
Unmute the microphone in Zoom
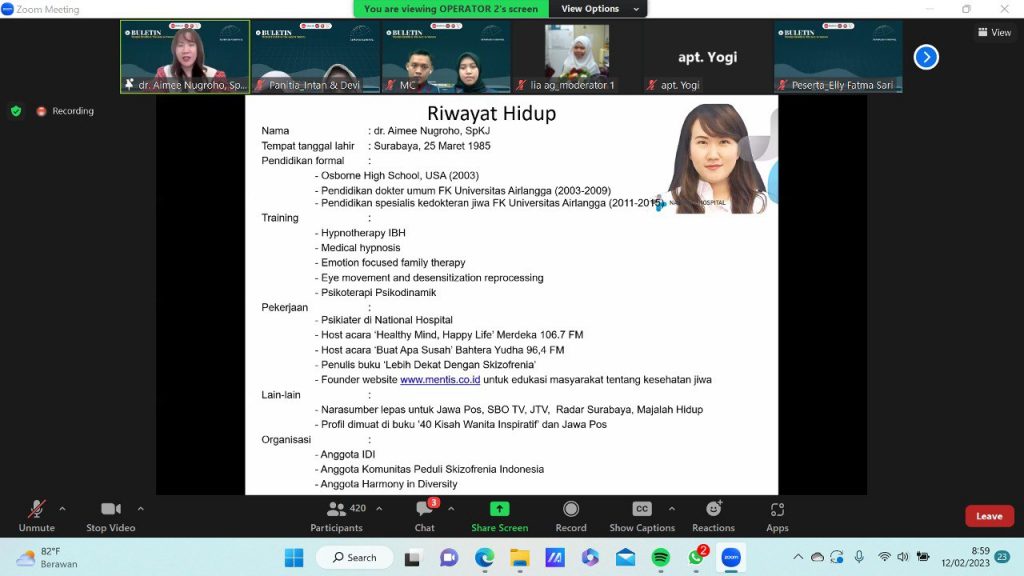click(x=37, y=515)
